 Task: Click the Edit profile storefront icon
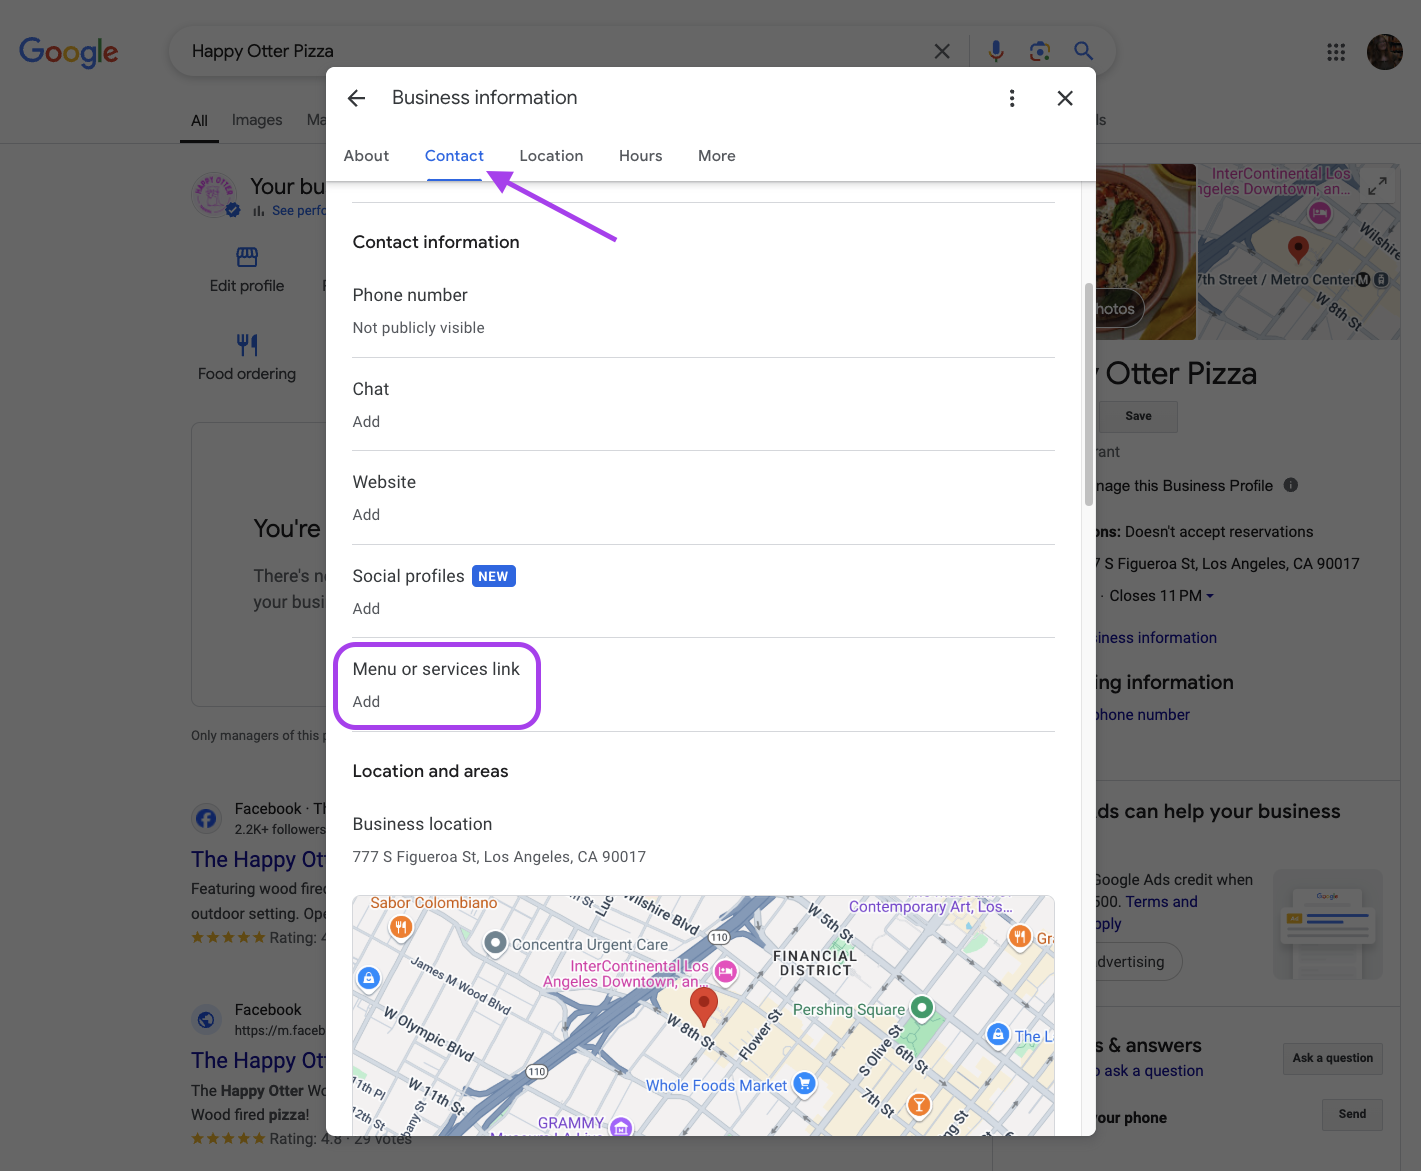[247, 257]
